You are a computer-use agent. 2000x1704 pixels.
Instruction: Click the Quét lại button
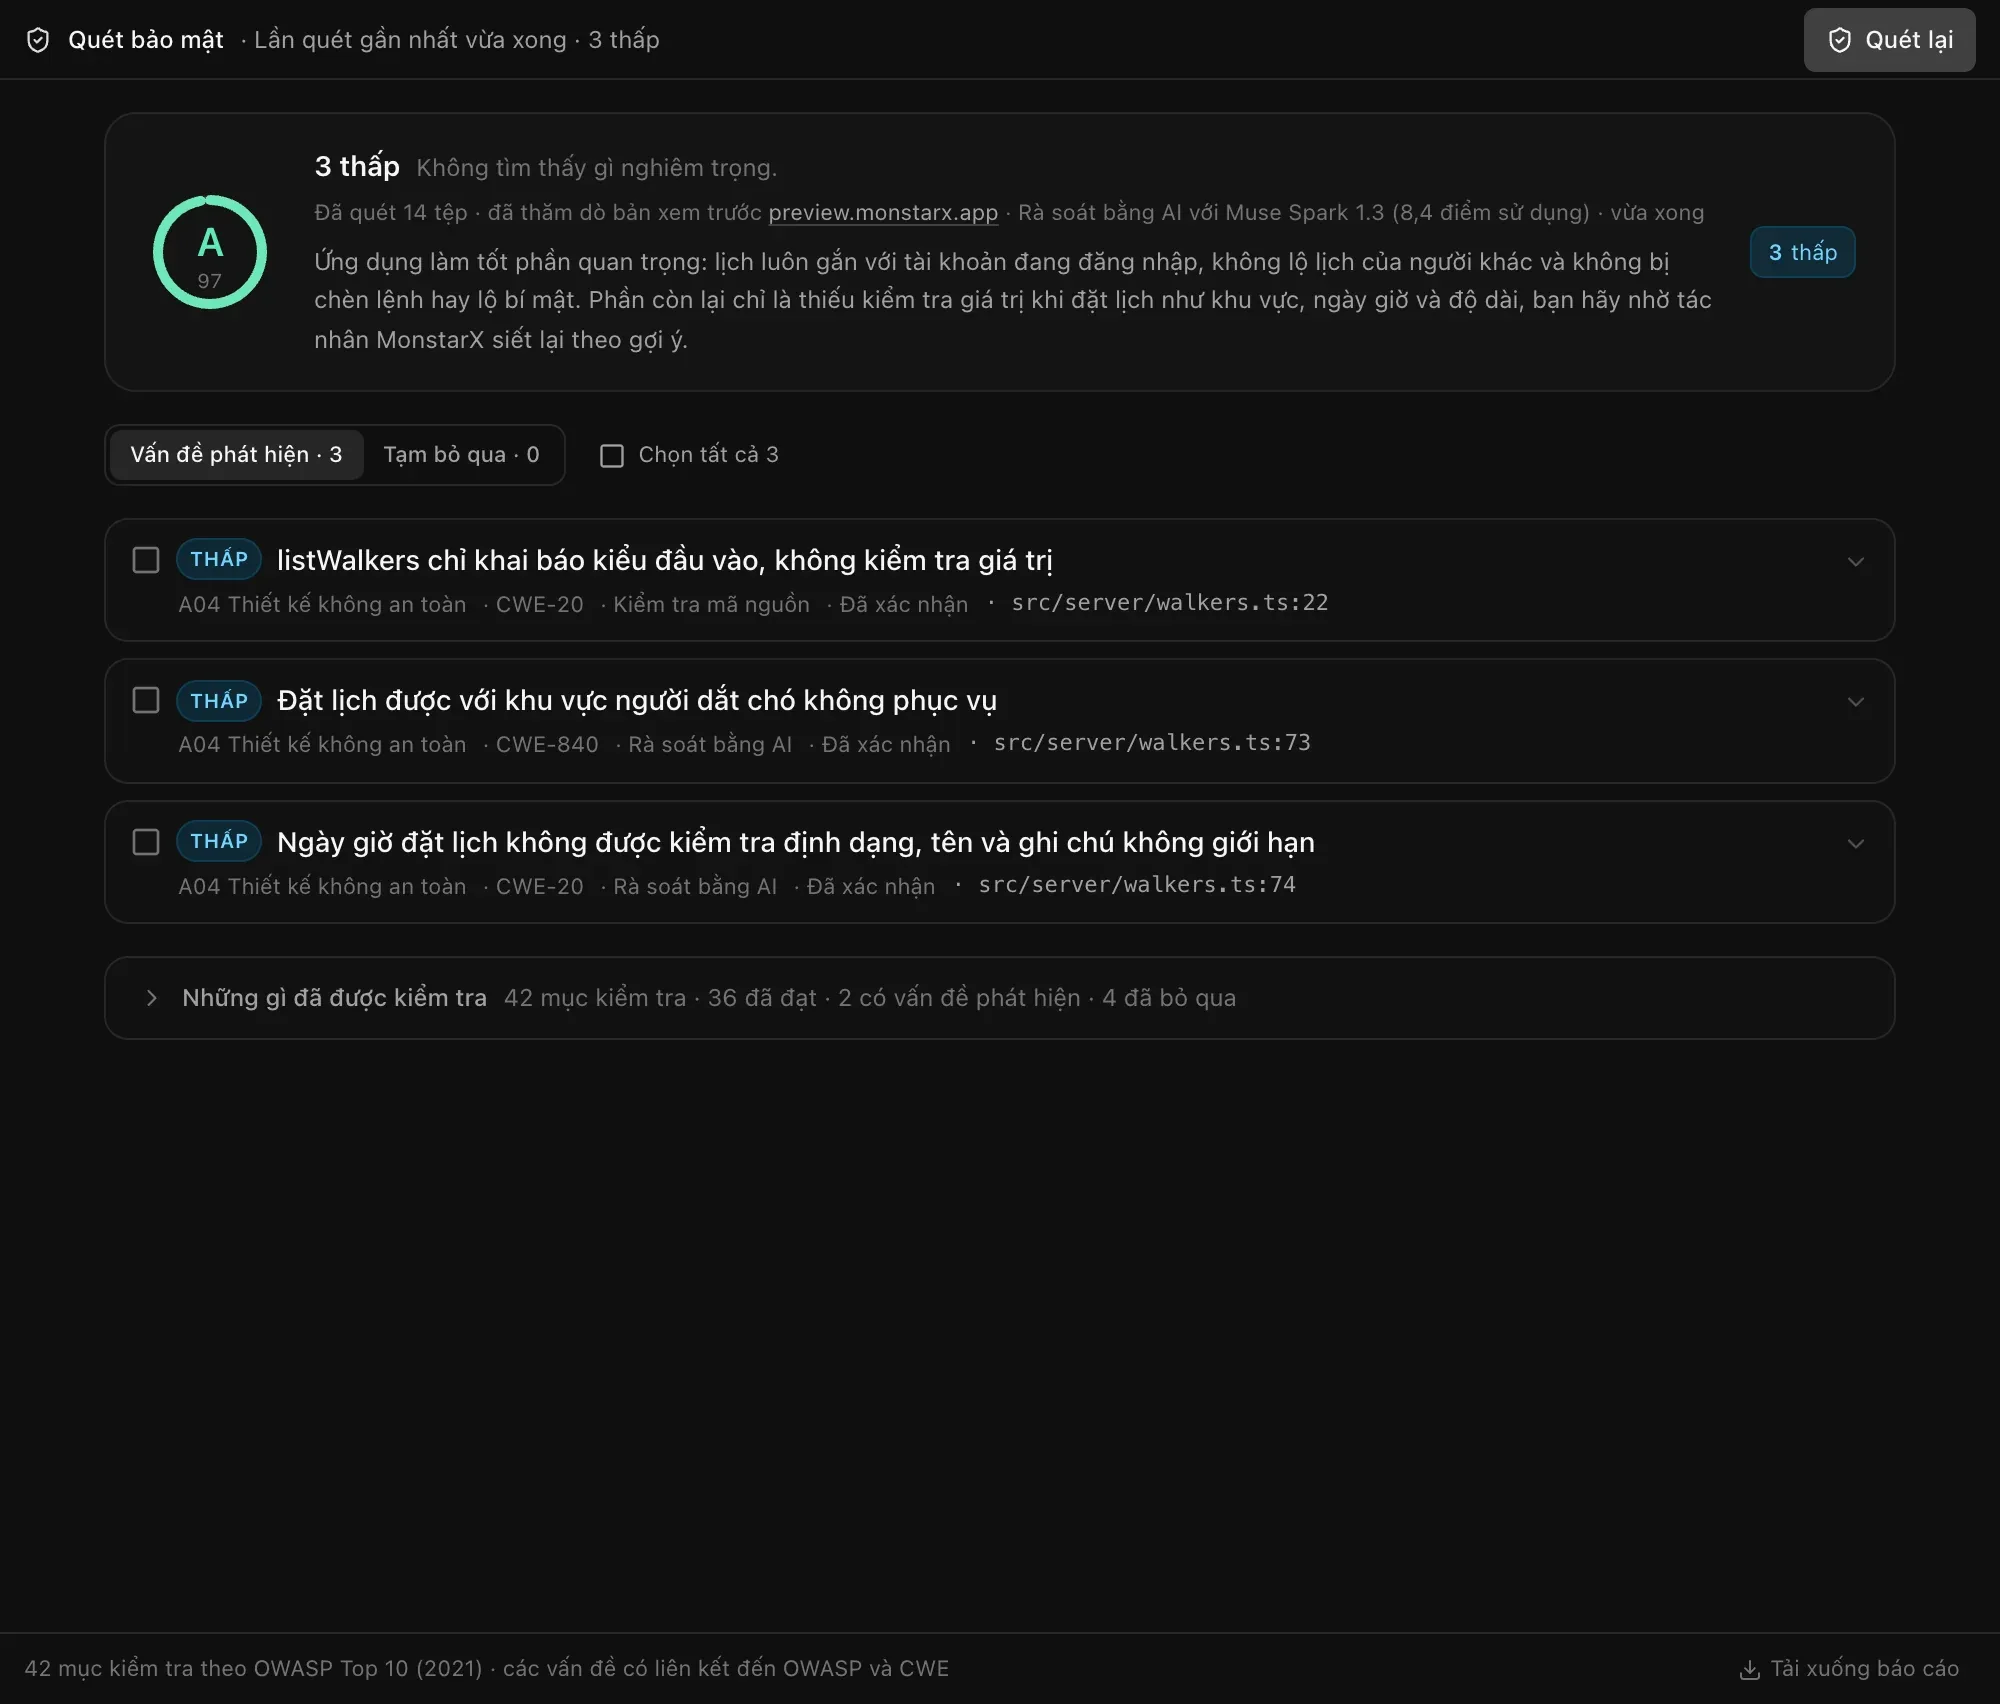click(1889, 40)
